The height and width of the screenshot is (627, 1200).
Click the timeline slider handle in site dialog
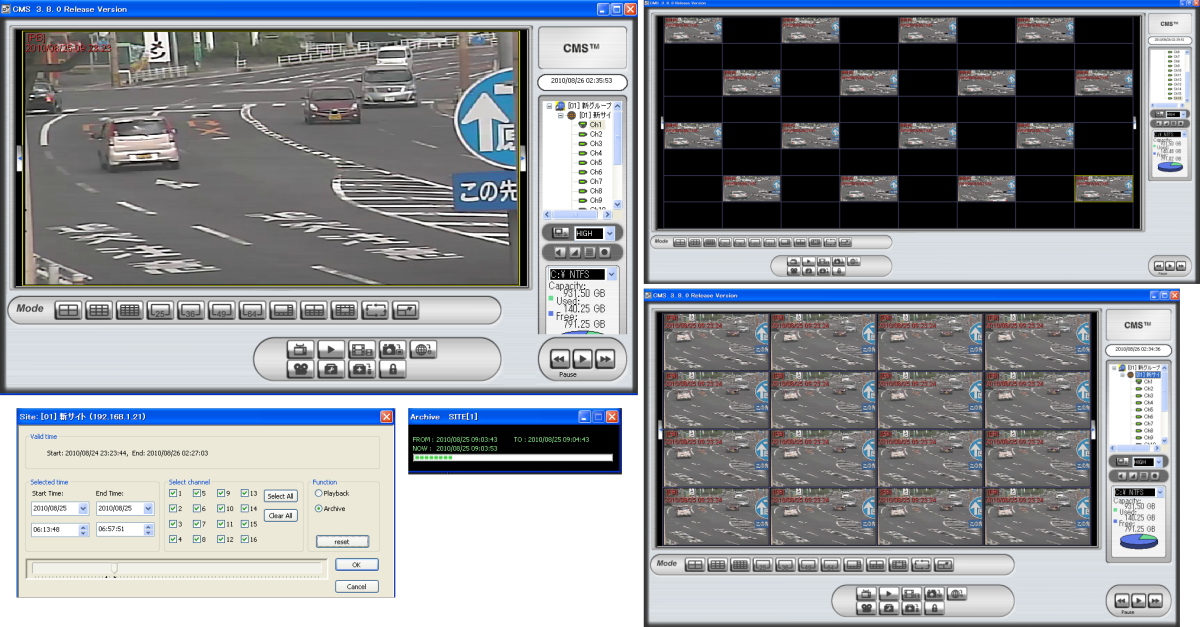(114, 568)
